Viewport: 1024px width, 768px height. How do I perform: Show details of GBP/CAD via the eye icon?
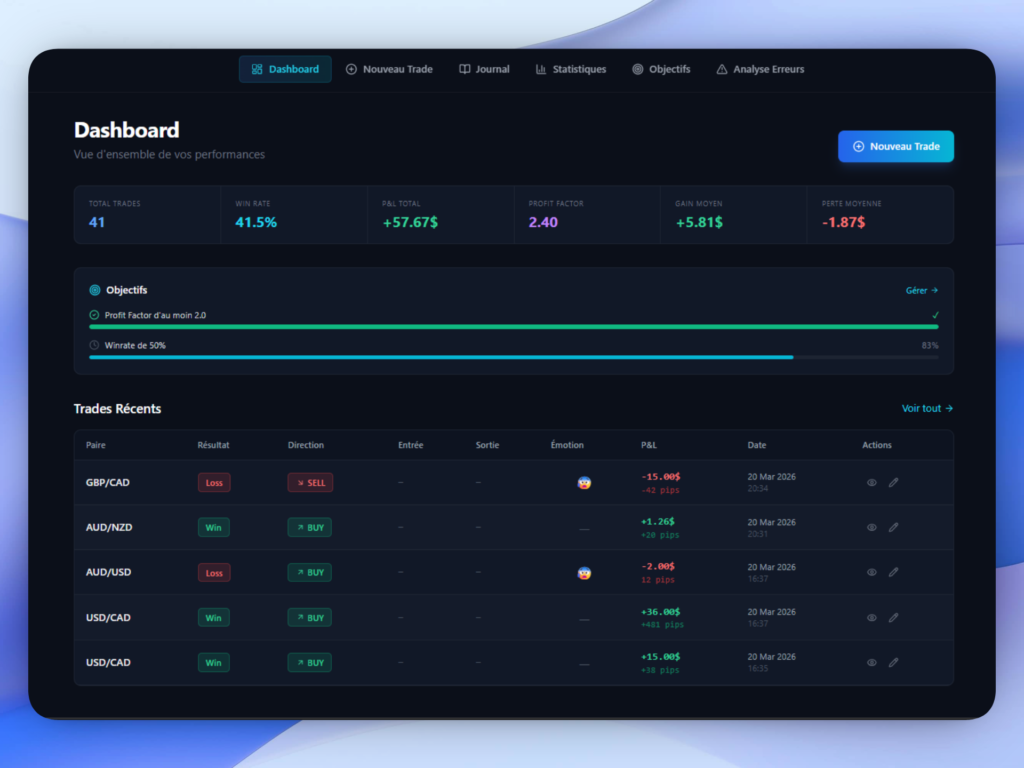click(x=871, y=482)
